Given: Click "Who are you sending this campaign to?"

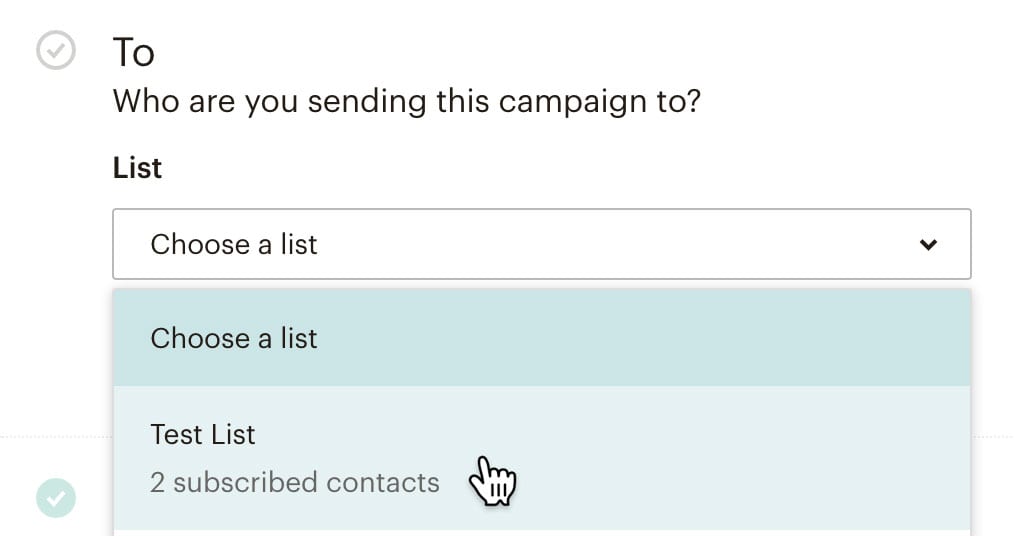Looking at the screenshot, I should 406,101.
